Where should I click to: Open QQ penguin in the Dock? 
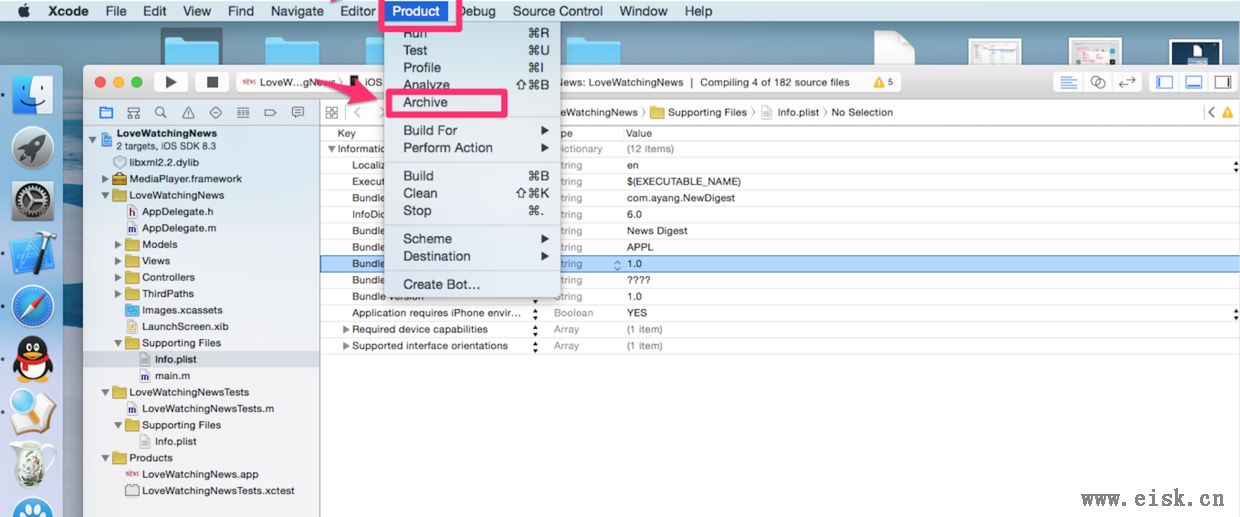click(x=33, y=360)
